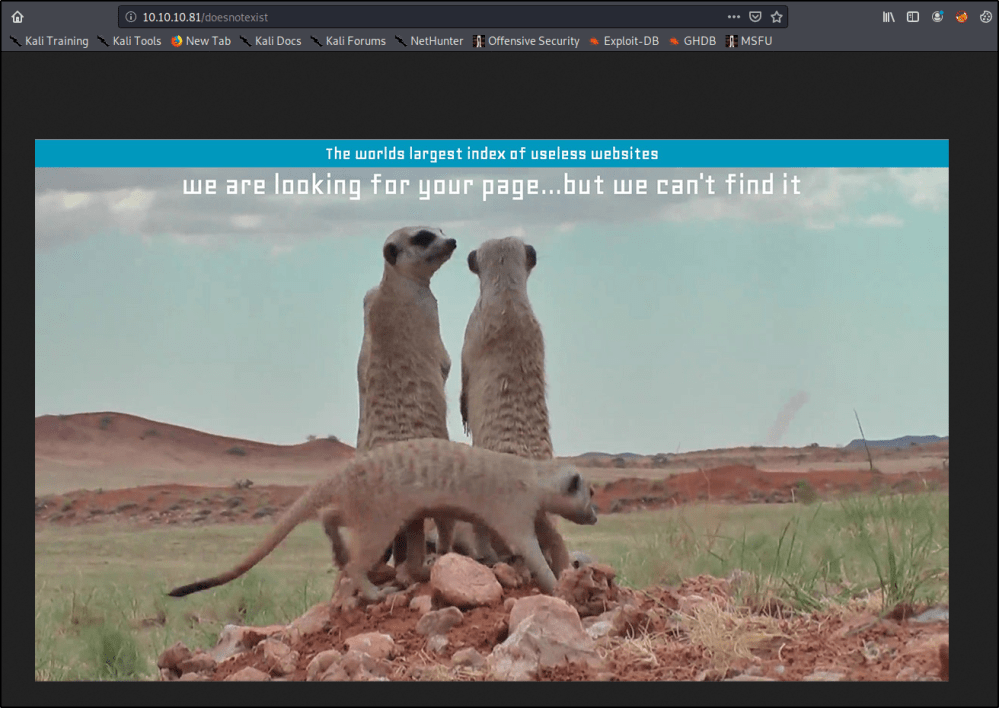The width and height of the screenshot is (999, 708).
Task: Open the Firefox account icon
Action: [937, 17]
